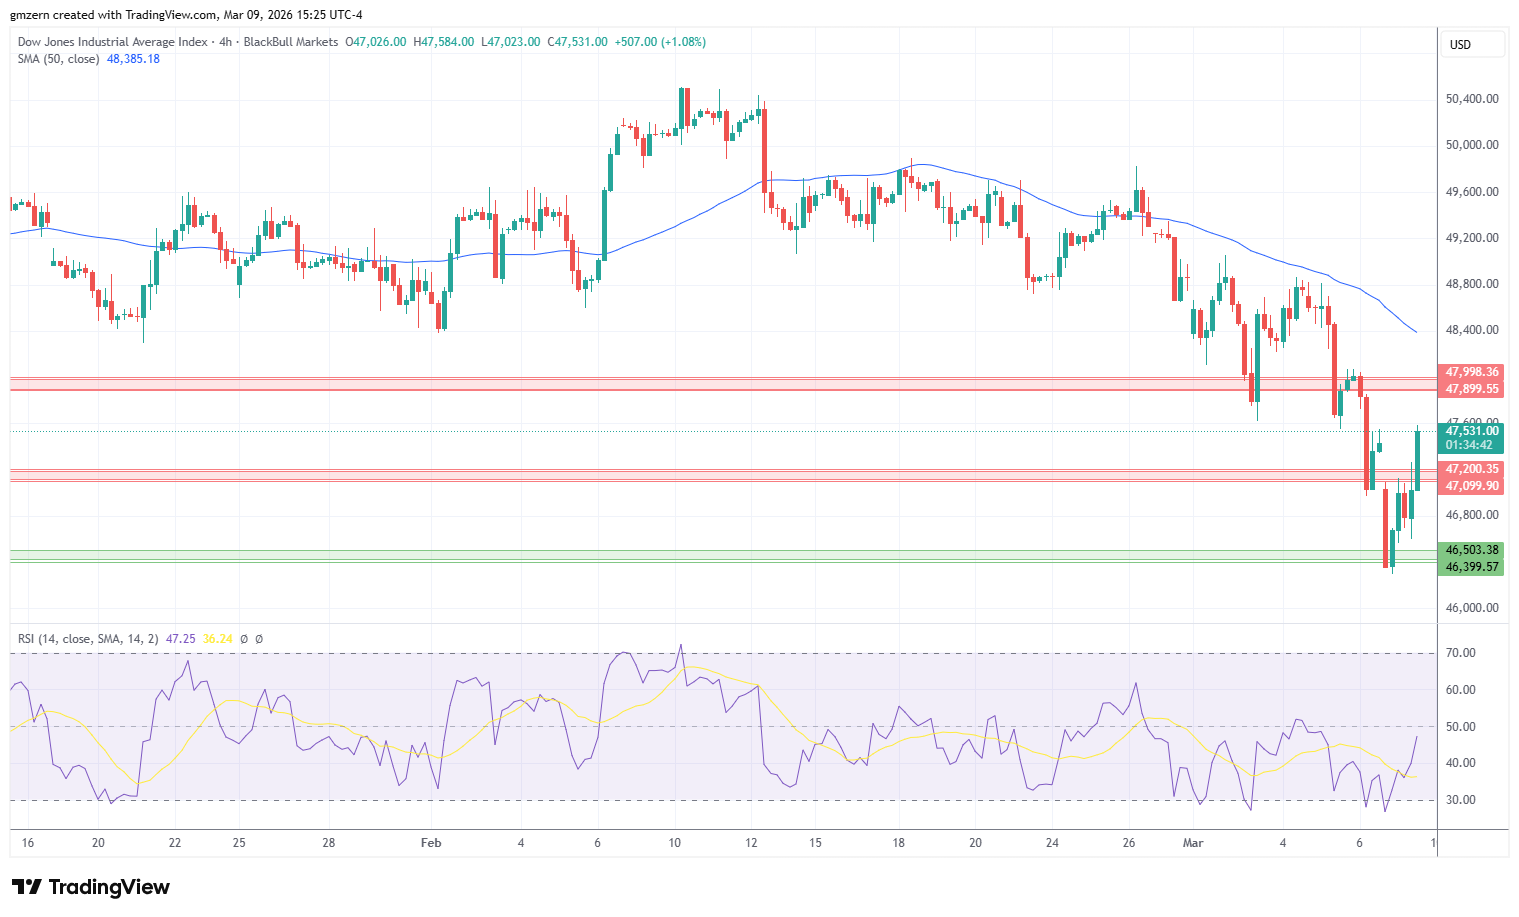Click the 46,800.00 price axis label
The height and width of the screenshot is (917, 1519).
click(x=1472, y=515)
